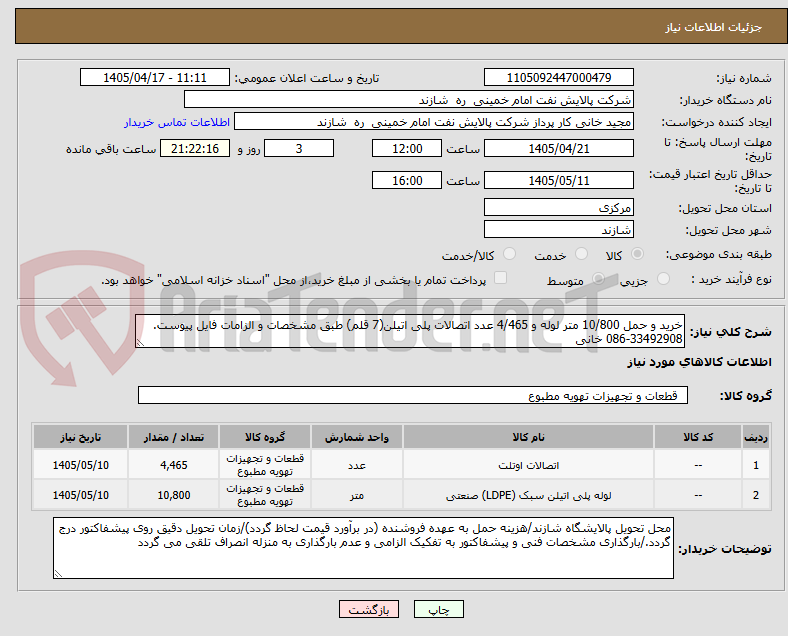The image size is (788, 636).
Task: Click the کد کالا column header
Action: (x=698, y=437)
